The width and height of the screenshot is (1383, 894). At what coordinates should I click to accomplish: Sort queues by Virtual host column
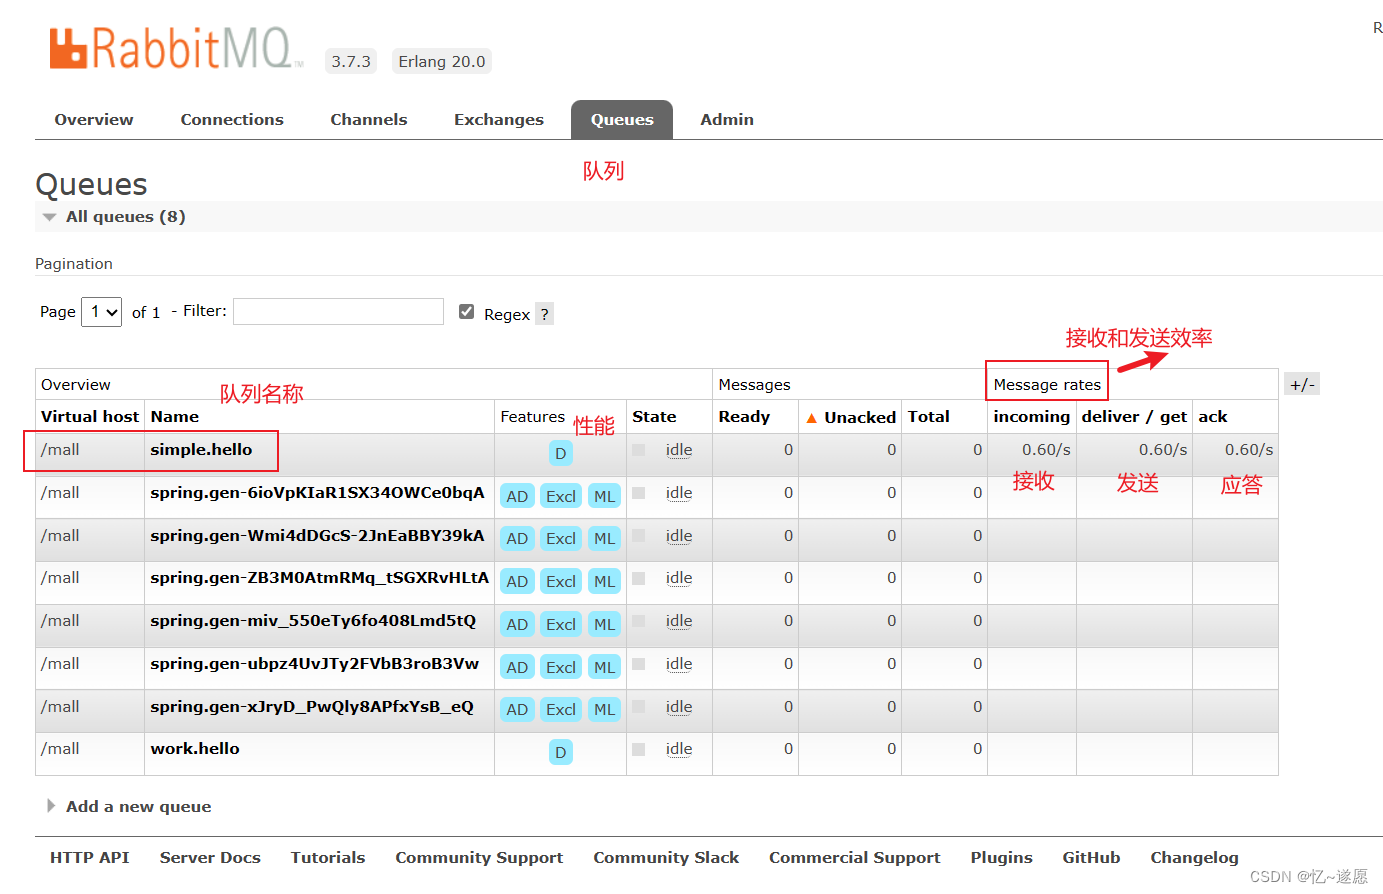(90, 417)
